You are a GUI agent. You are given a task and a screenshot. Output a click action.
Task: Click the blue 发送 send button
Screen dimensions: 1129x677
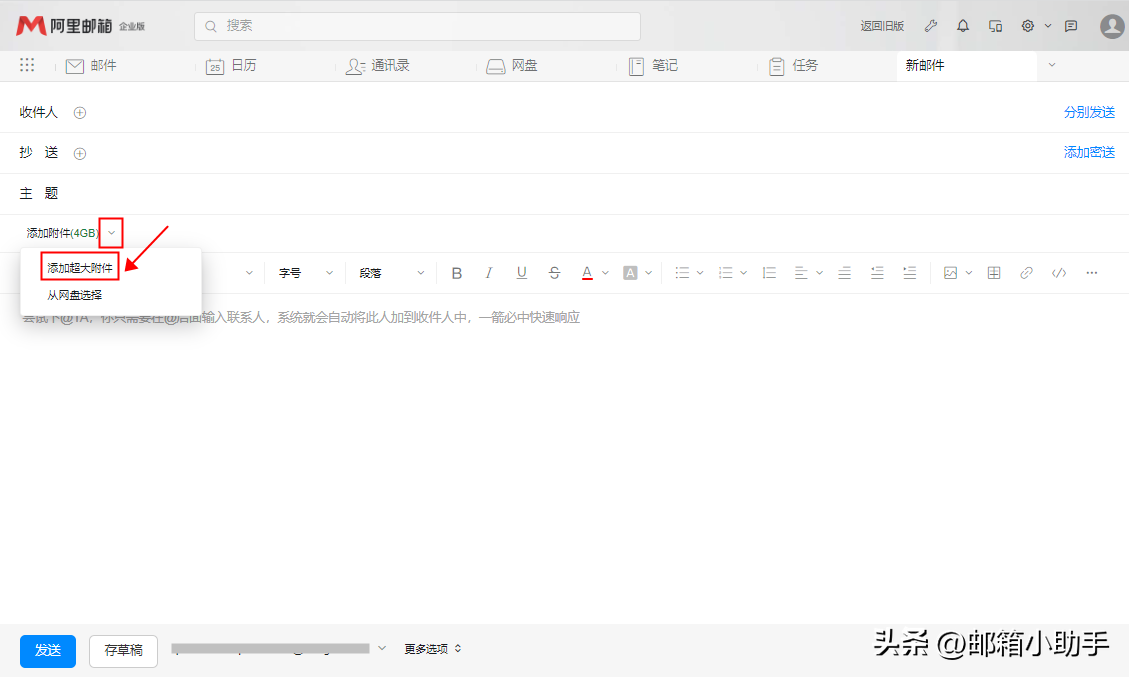[48, 650]
